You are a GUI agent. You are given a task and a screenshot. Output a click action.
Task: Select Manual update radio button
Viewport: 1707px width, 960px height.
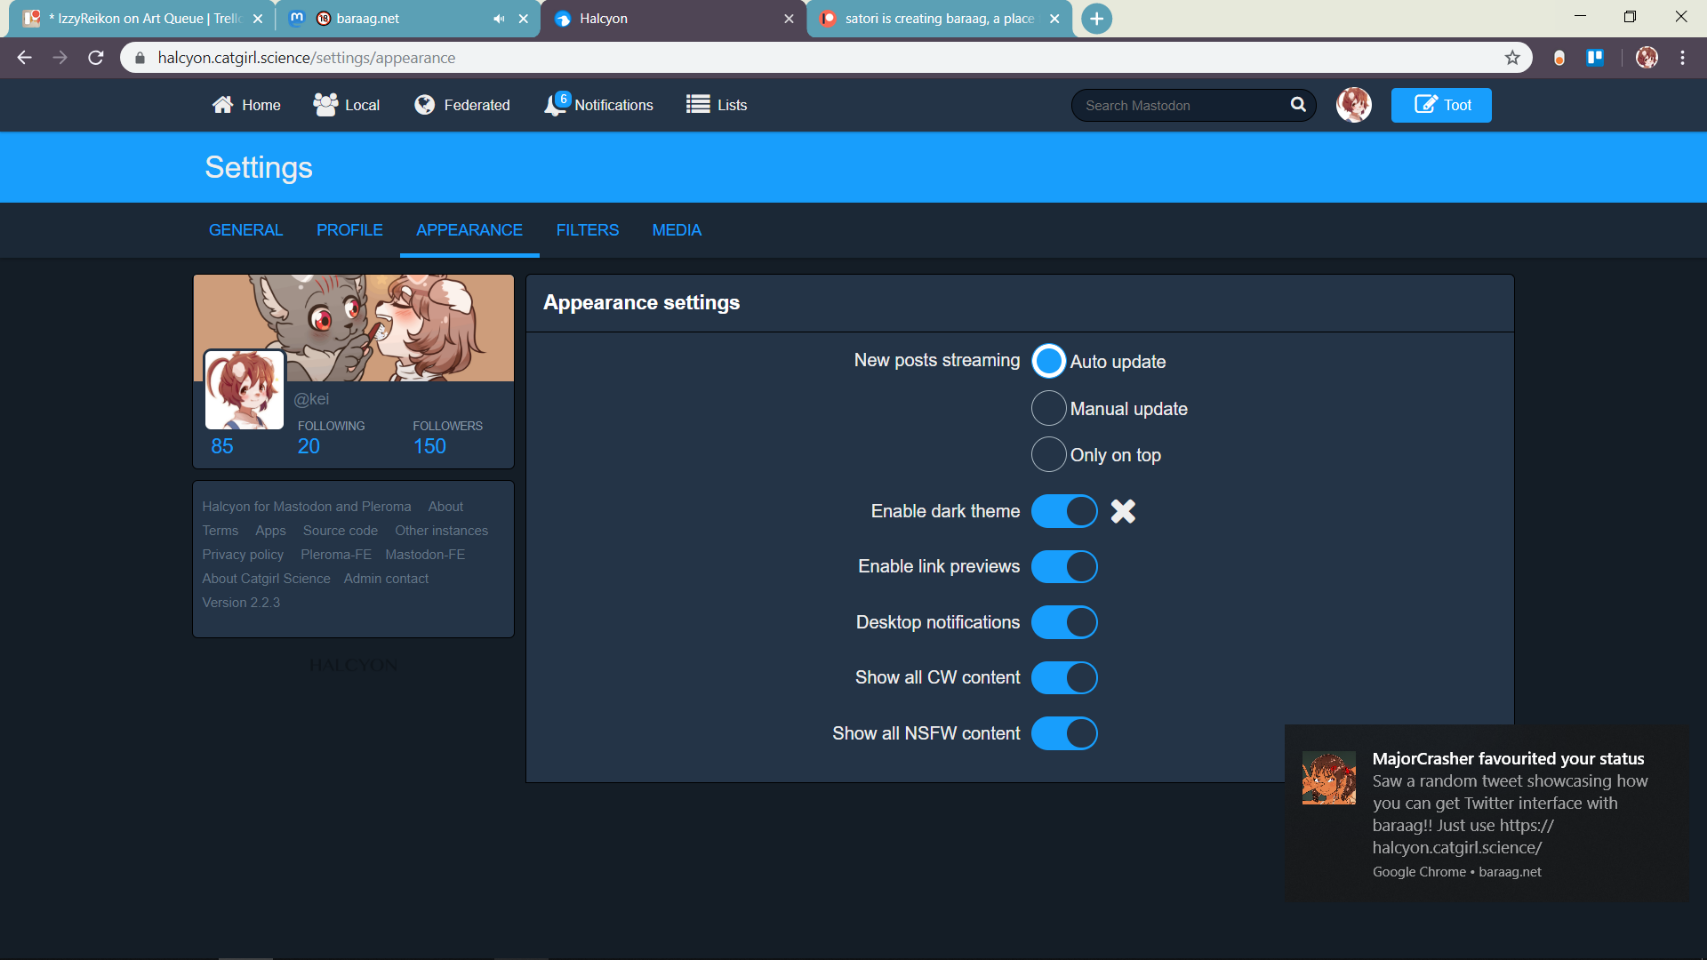(1048, 408)
